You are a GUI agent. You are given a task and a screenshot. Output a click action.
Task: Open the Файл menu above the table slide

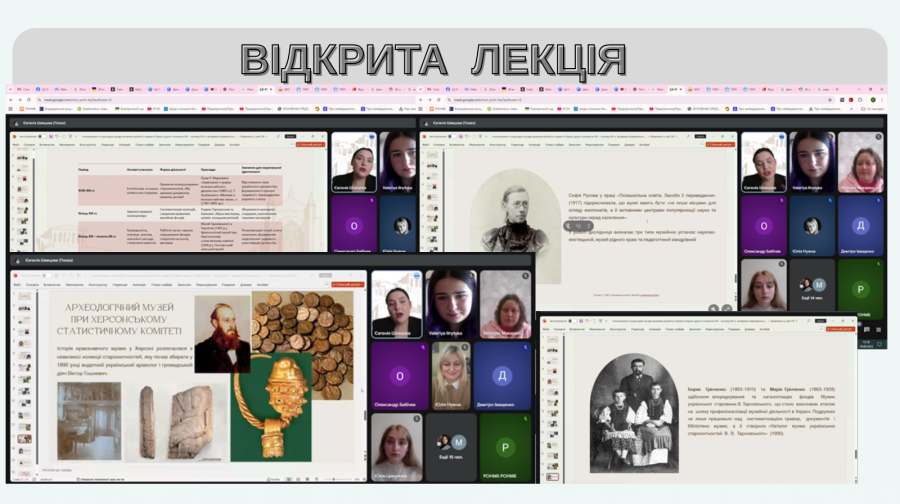[x=17, y=145]
